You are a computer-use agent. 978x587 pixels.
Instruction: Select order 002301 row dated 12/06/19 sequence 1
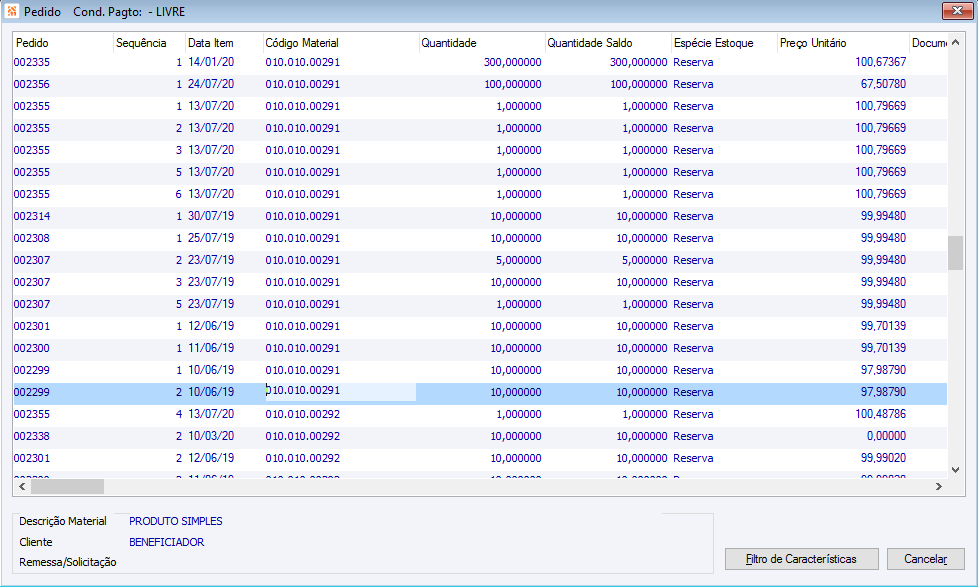click(x=480, y=326)
